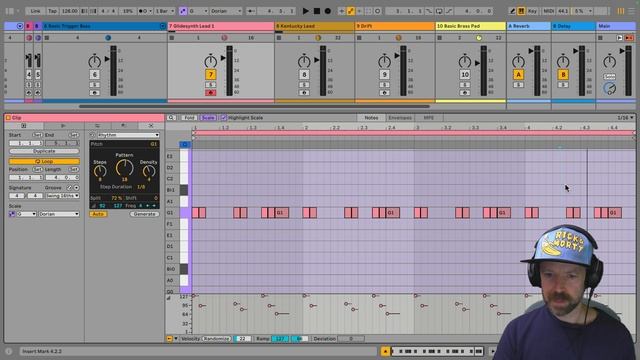Open the root note G dropdown in the control bar
Screen dimensions: 640x360
coord(198,11)
